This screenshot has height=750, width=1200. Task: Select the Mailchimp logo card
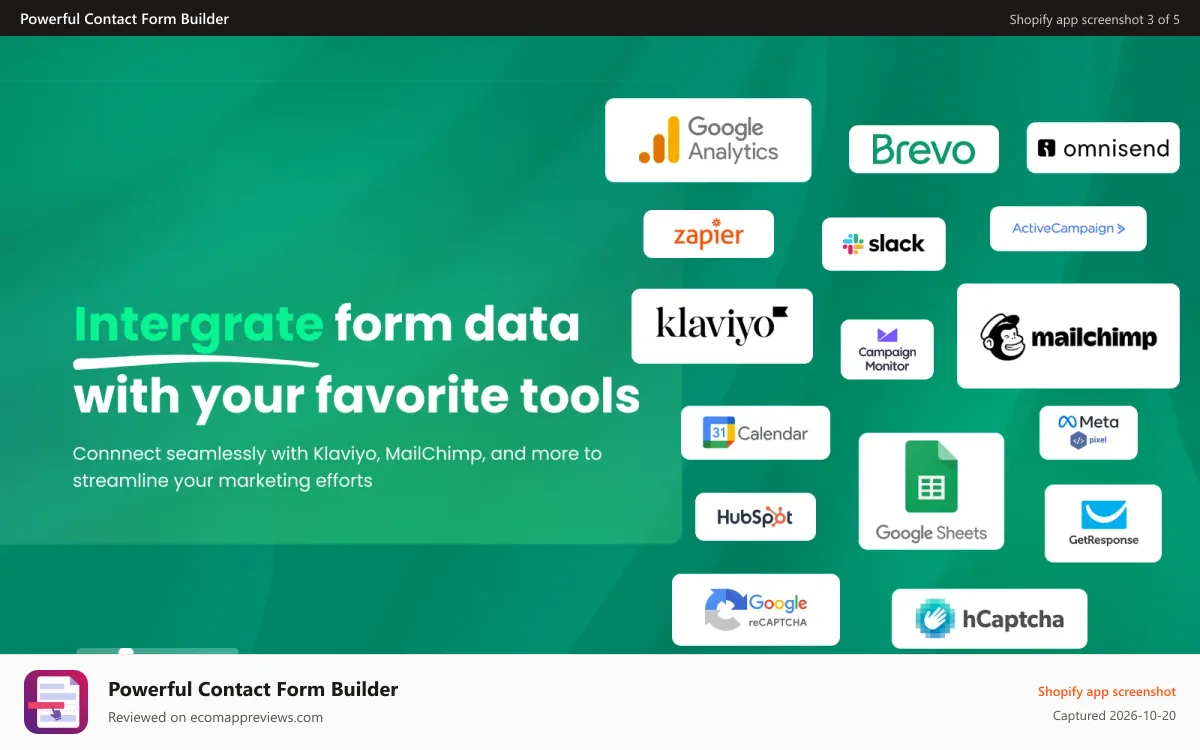pos(1068,336)
